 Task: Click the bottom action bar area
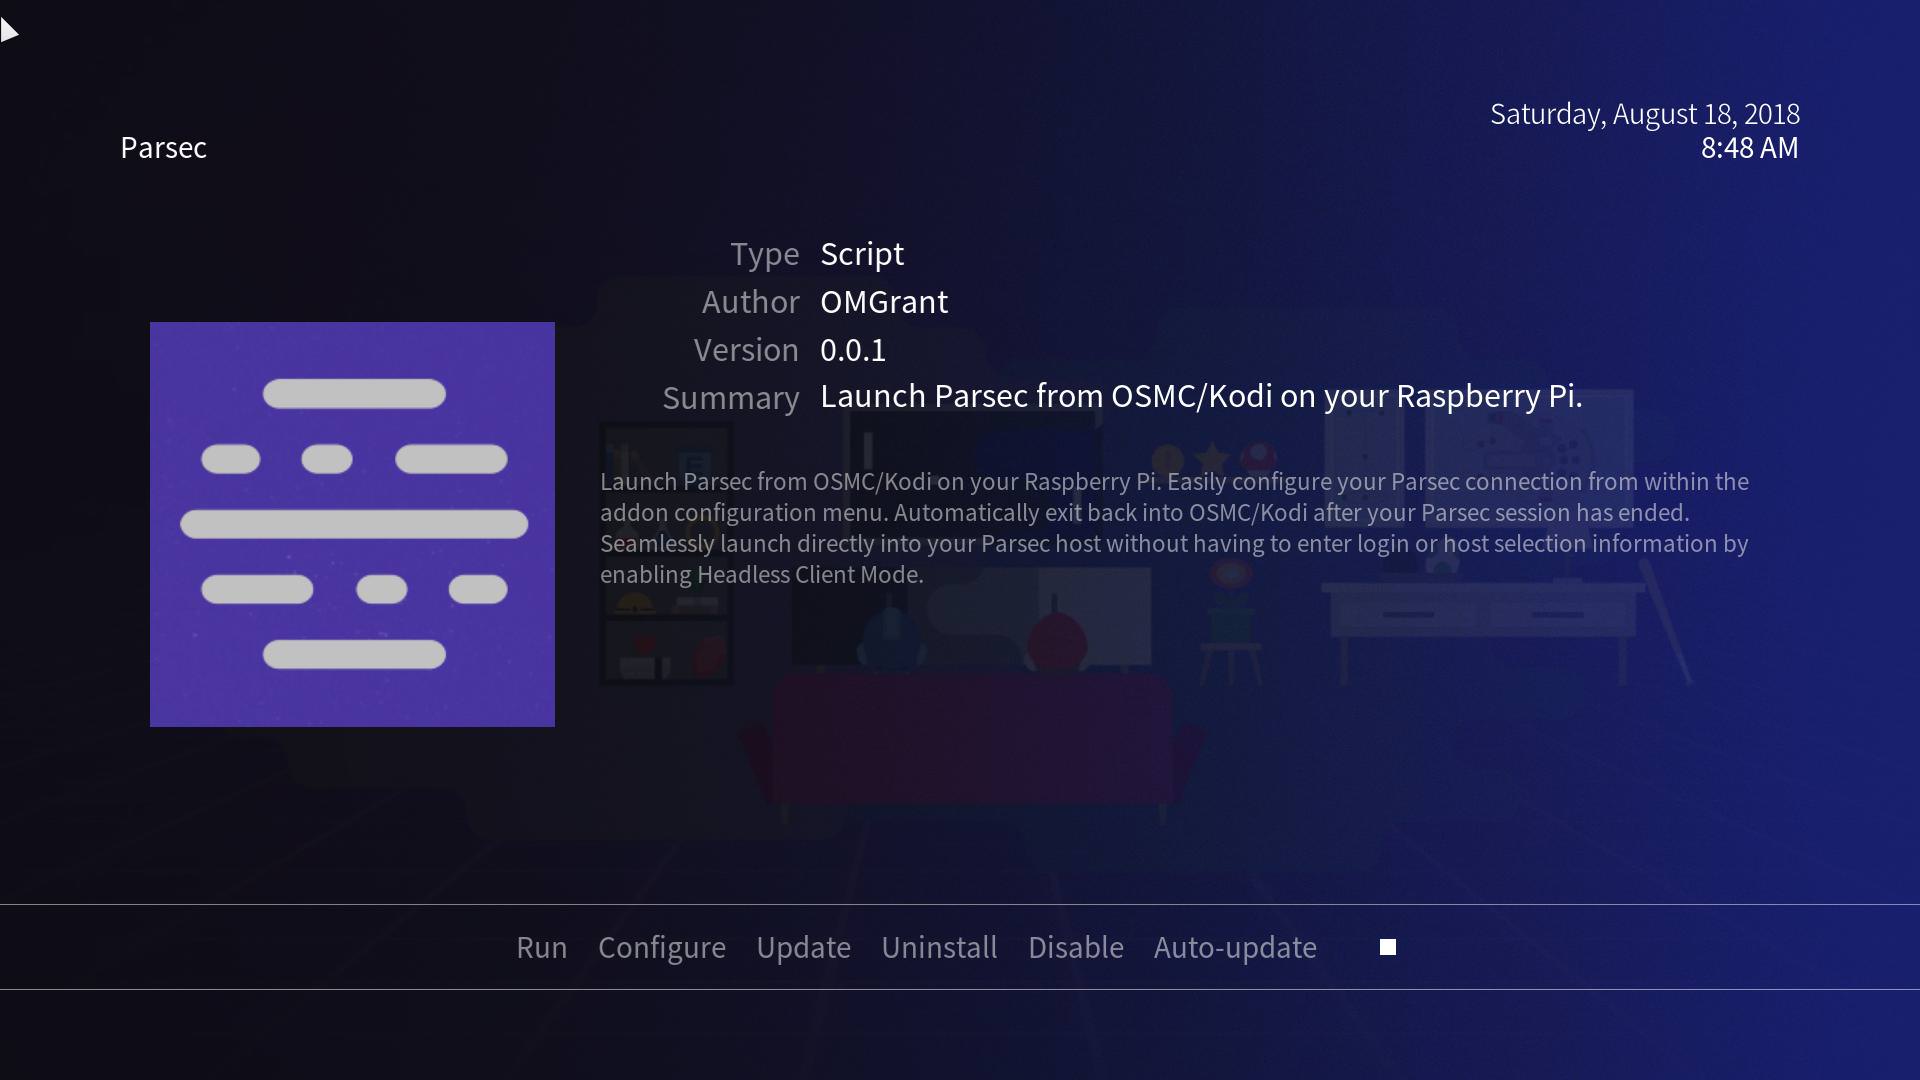coord(960,945)
